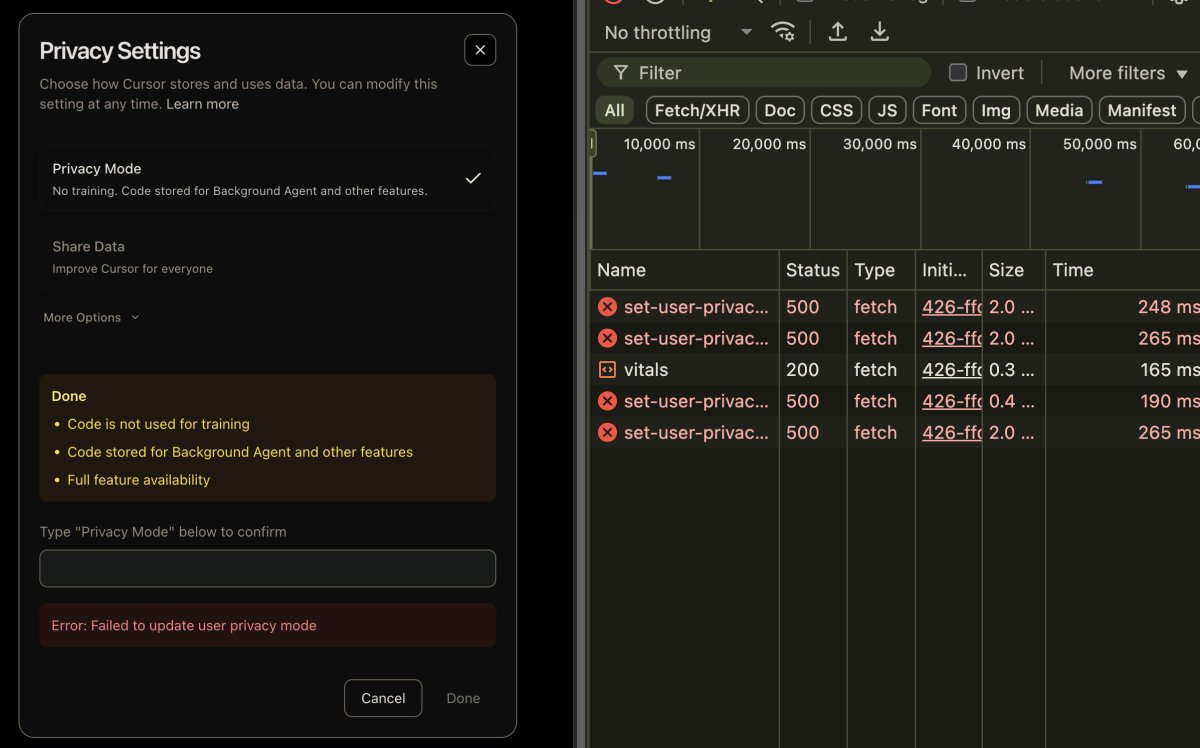
Task: Sort requests by Time column
Action: (x=1122, y=270)
